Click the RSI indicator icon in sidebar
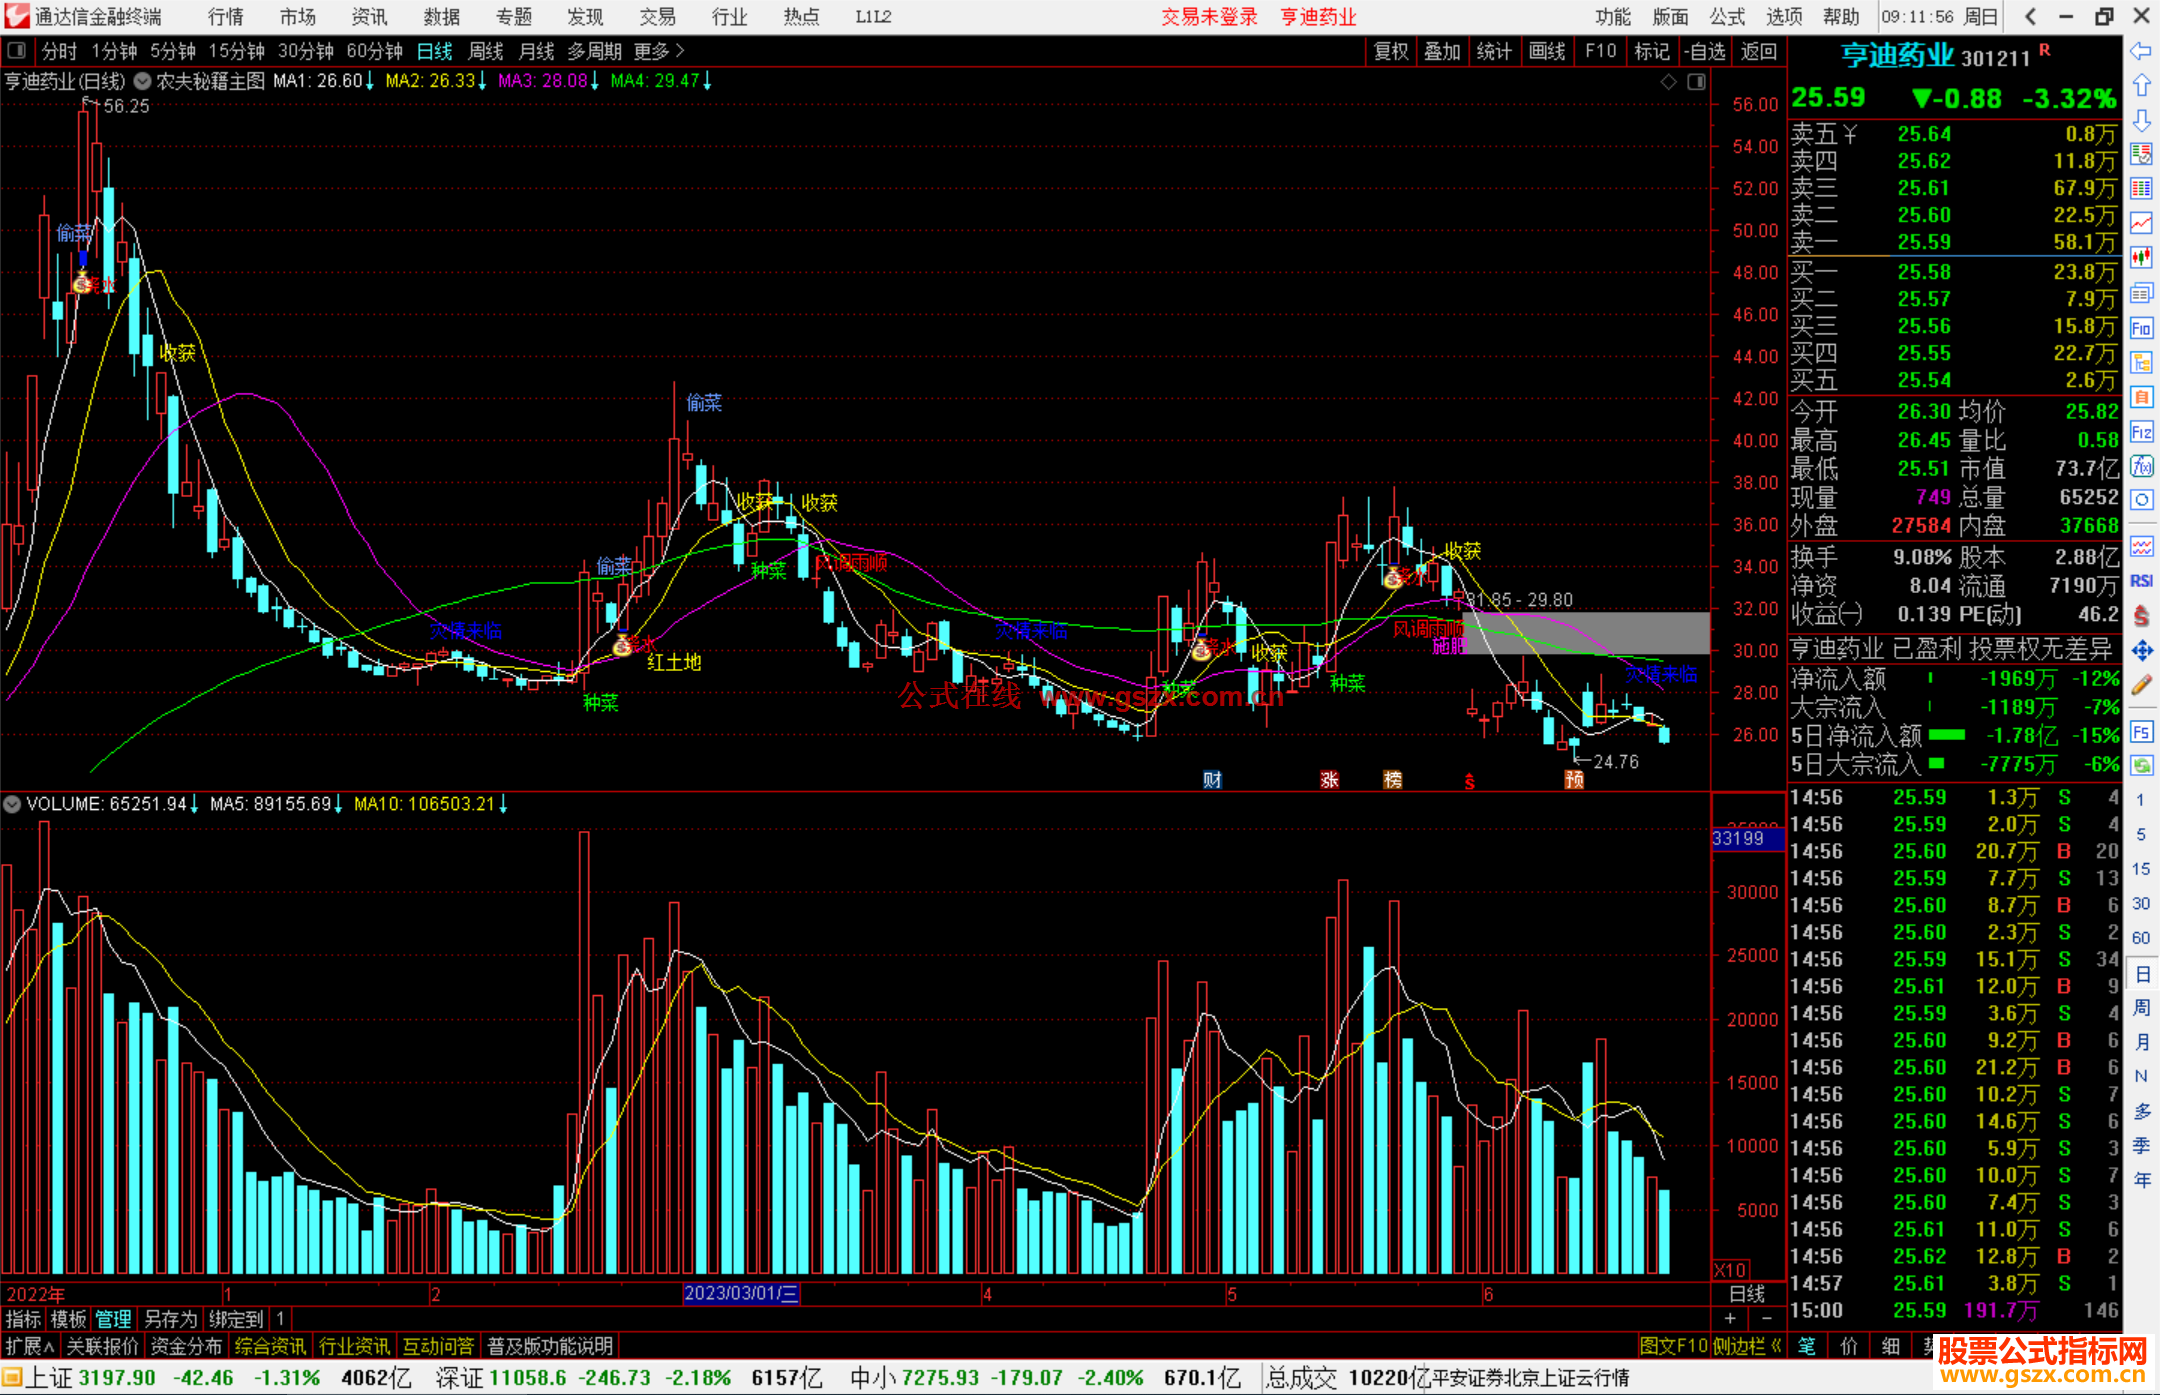Viewport: 2160px width, 1395px height. click(x=2141, y=581)
